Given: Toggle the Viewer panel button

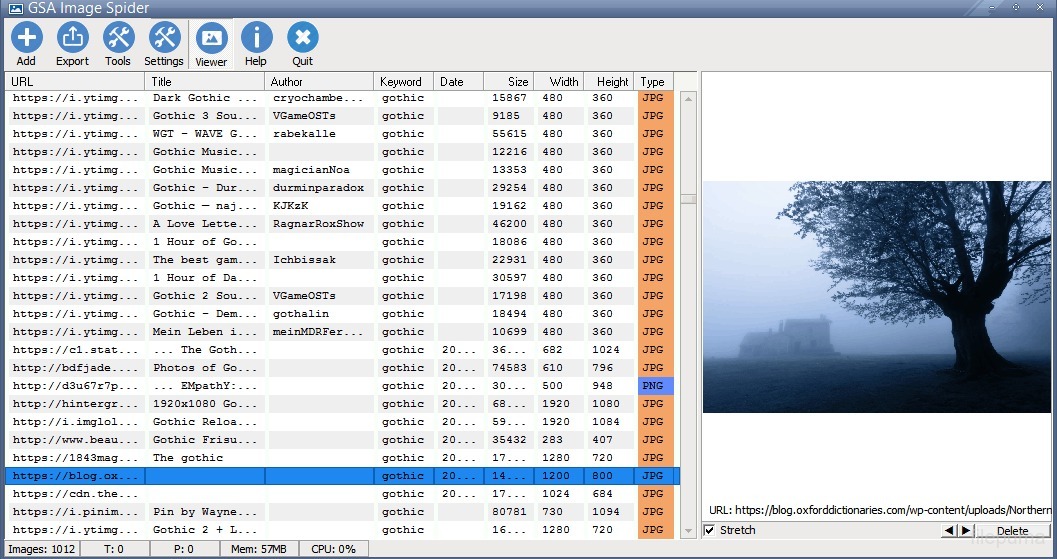Looking at the screenshot, I should tap(211, 45).
